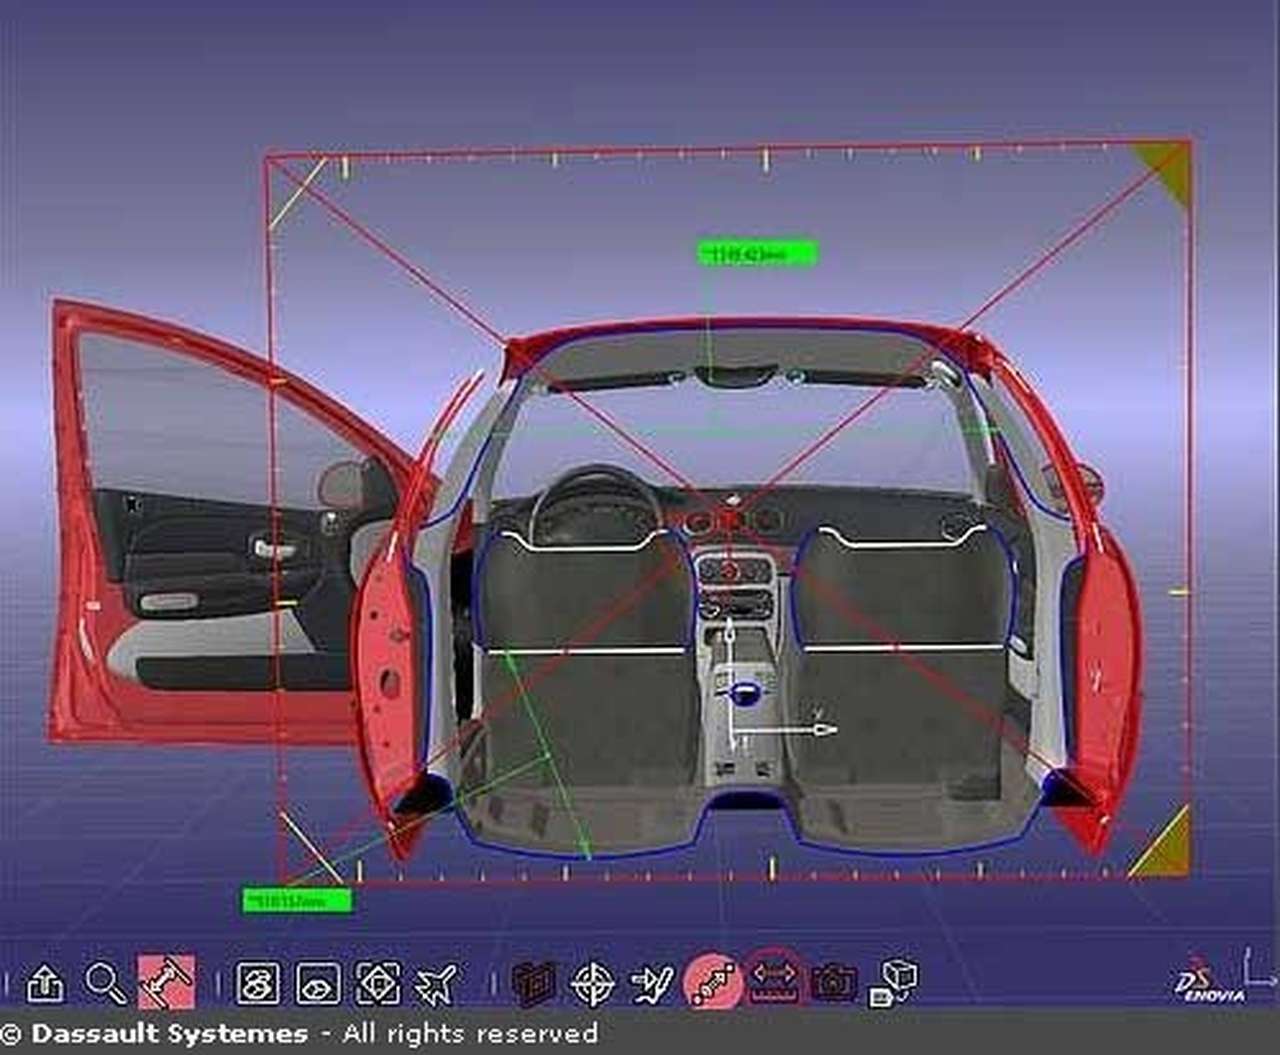Select the fit-all-in view icon

click(x=378, y=984)
